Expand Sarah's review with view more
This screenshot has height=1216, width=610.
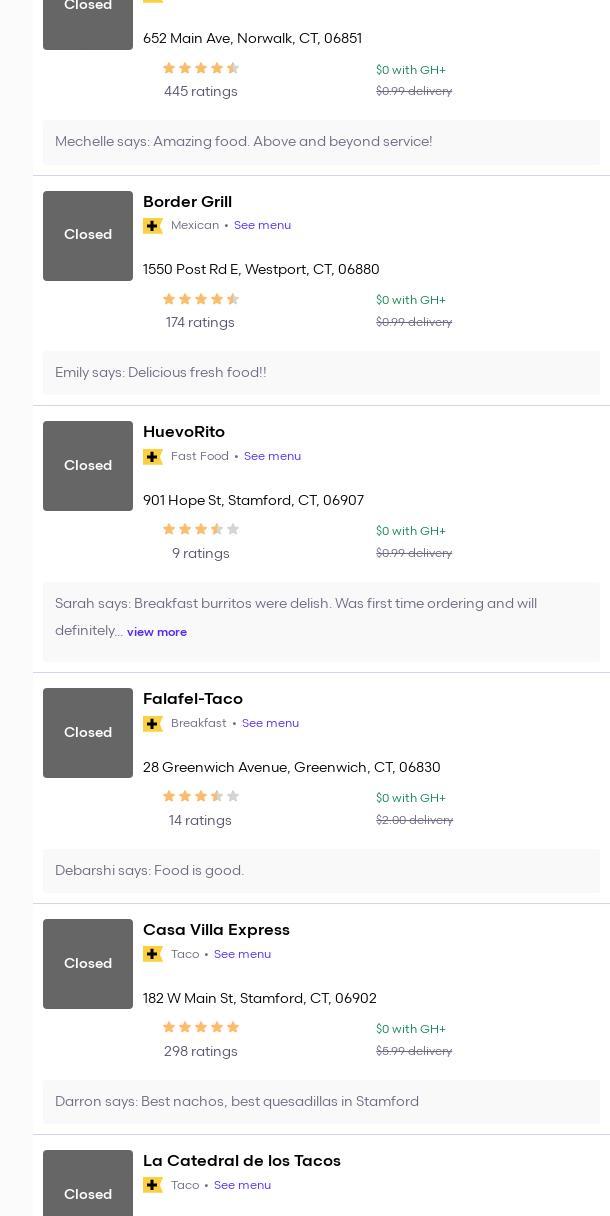pyautogui.click(x=157, y=632)
